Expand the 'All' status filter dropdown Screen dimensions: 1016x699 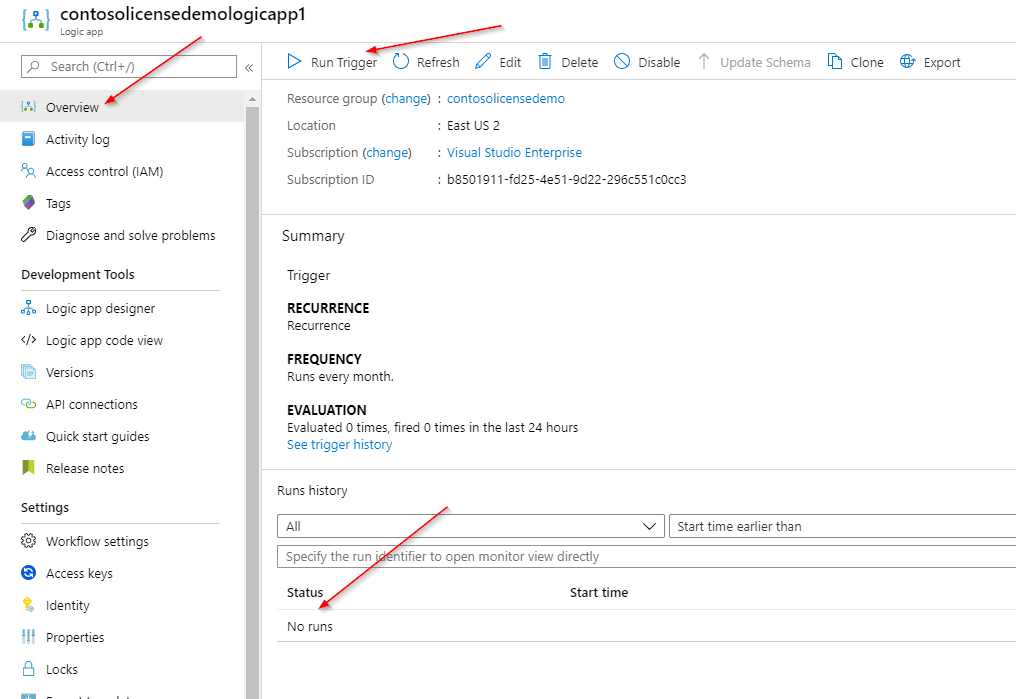pyautogui.click(x=470, y=526)
